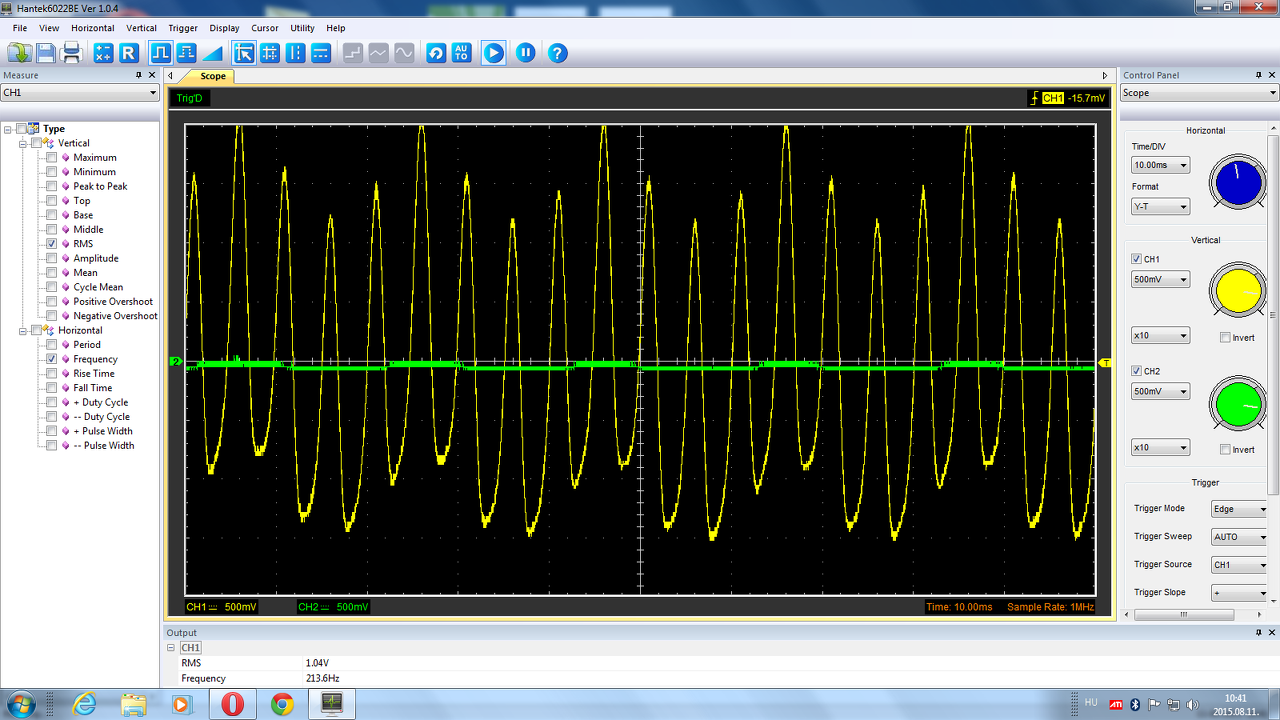Toggle the CH2 enable checkbox
Screen dimensions: 1280x720
[1136, 371]
